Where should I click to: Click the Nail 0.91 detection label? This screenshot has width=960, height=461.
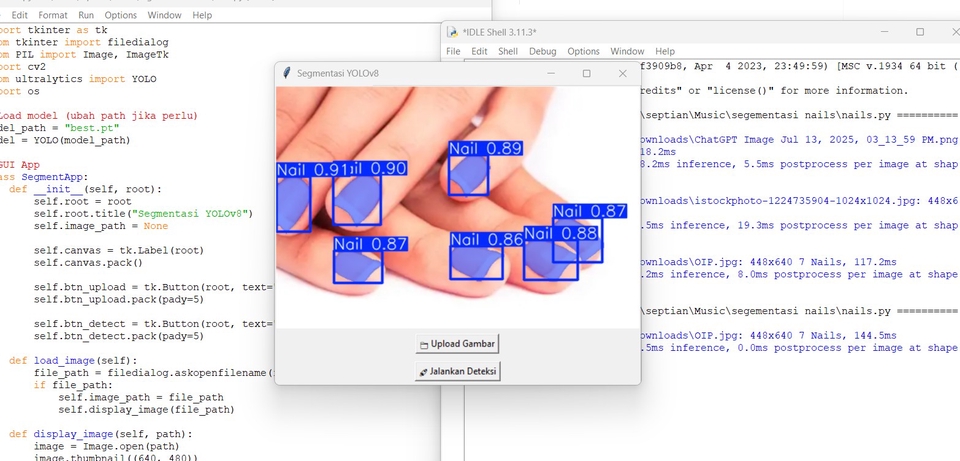coord(311,170)
